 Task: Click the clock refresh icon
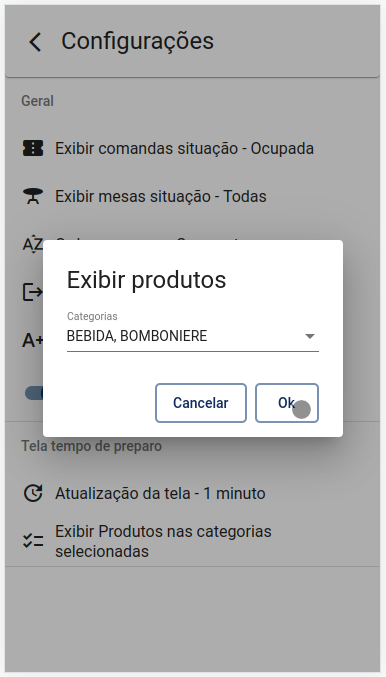pos(33,493)
